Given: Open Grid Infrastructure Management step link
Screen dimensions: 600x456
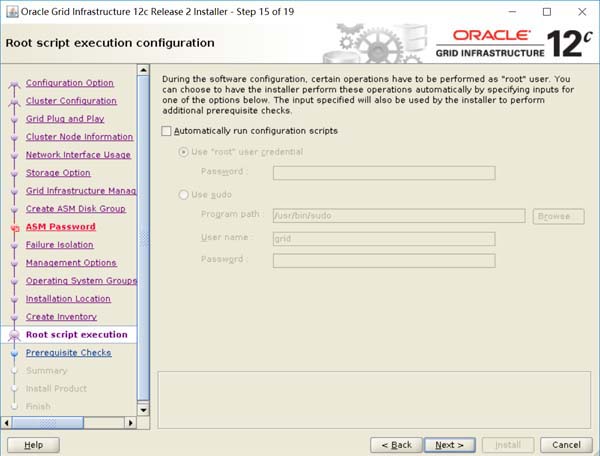Looking at the screenshot, I should pos(81,191).
